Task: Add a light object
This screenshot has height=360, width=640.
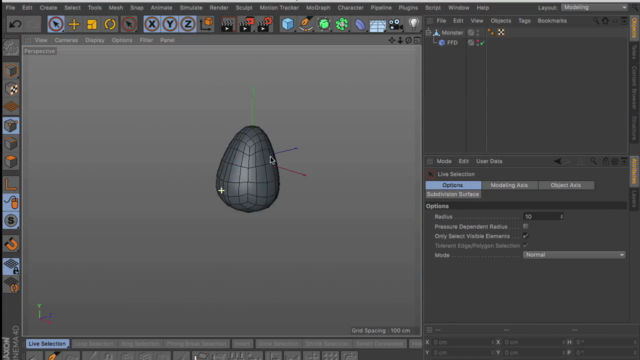Action: (x=413, y=24)
